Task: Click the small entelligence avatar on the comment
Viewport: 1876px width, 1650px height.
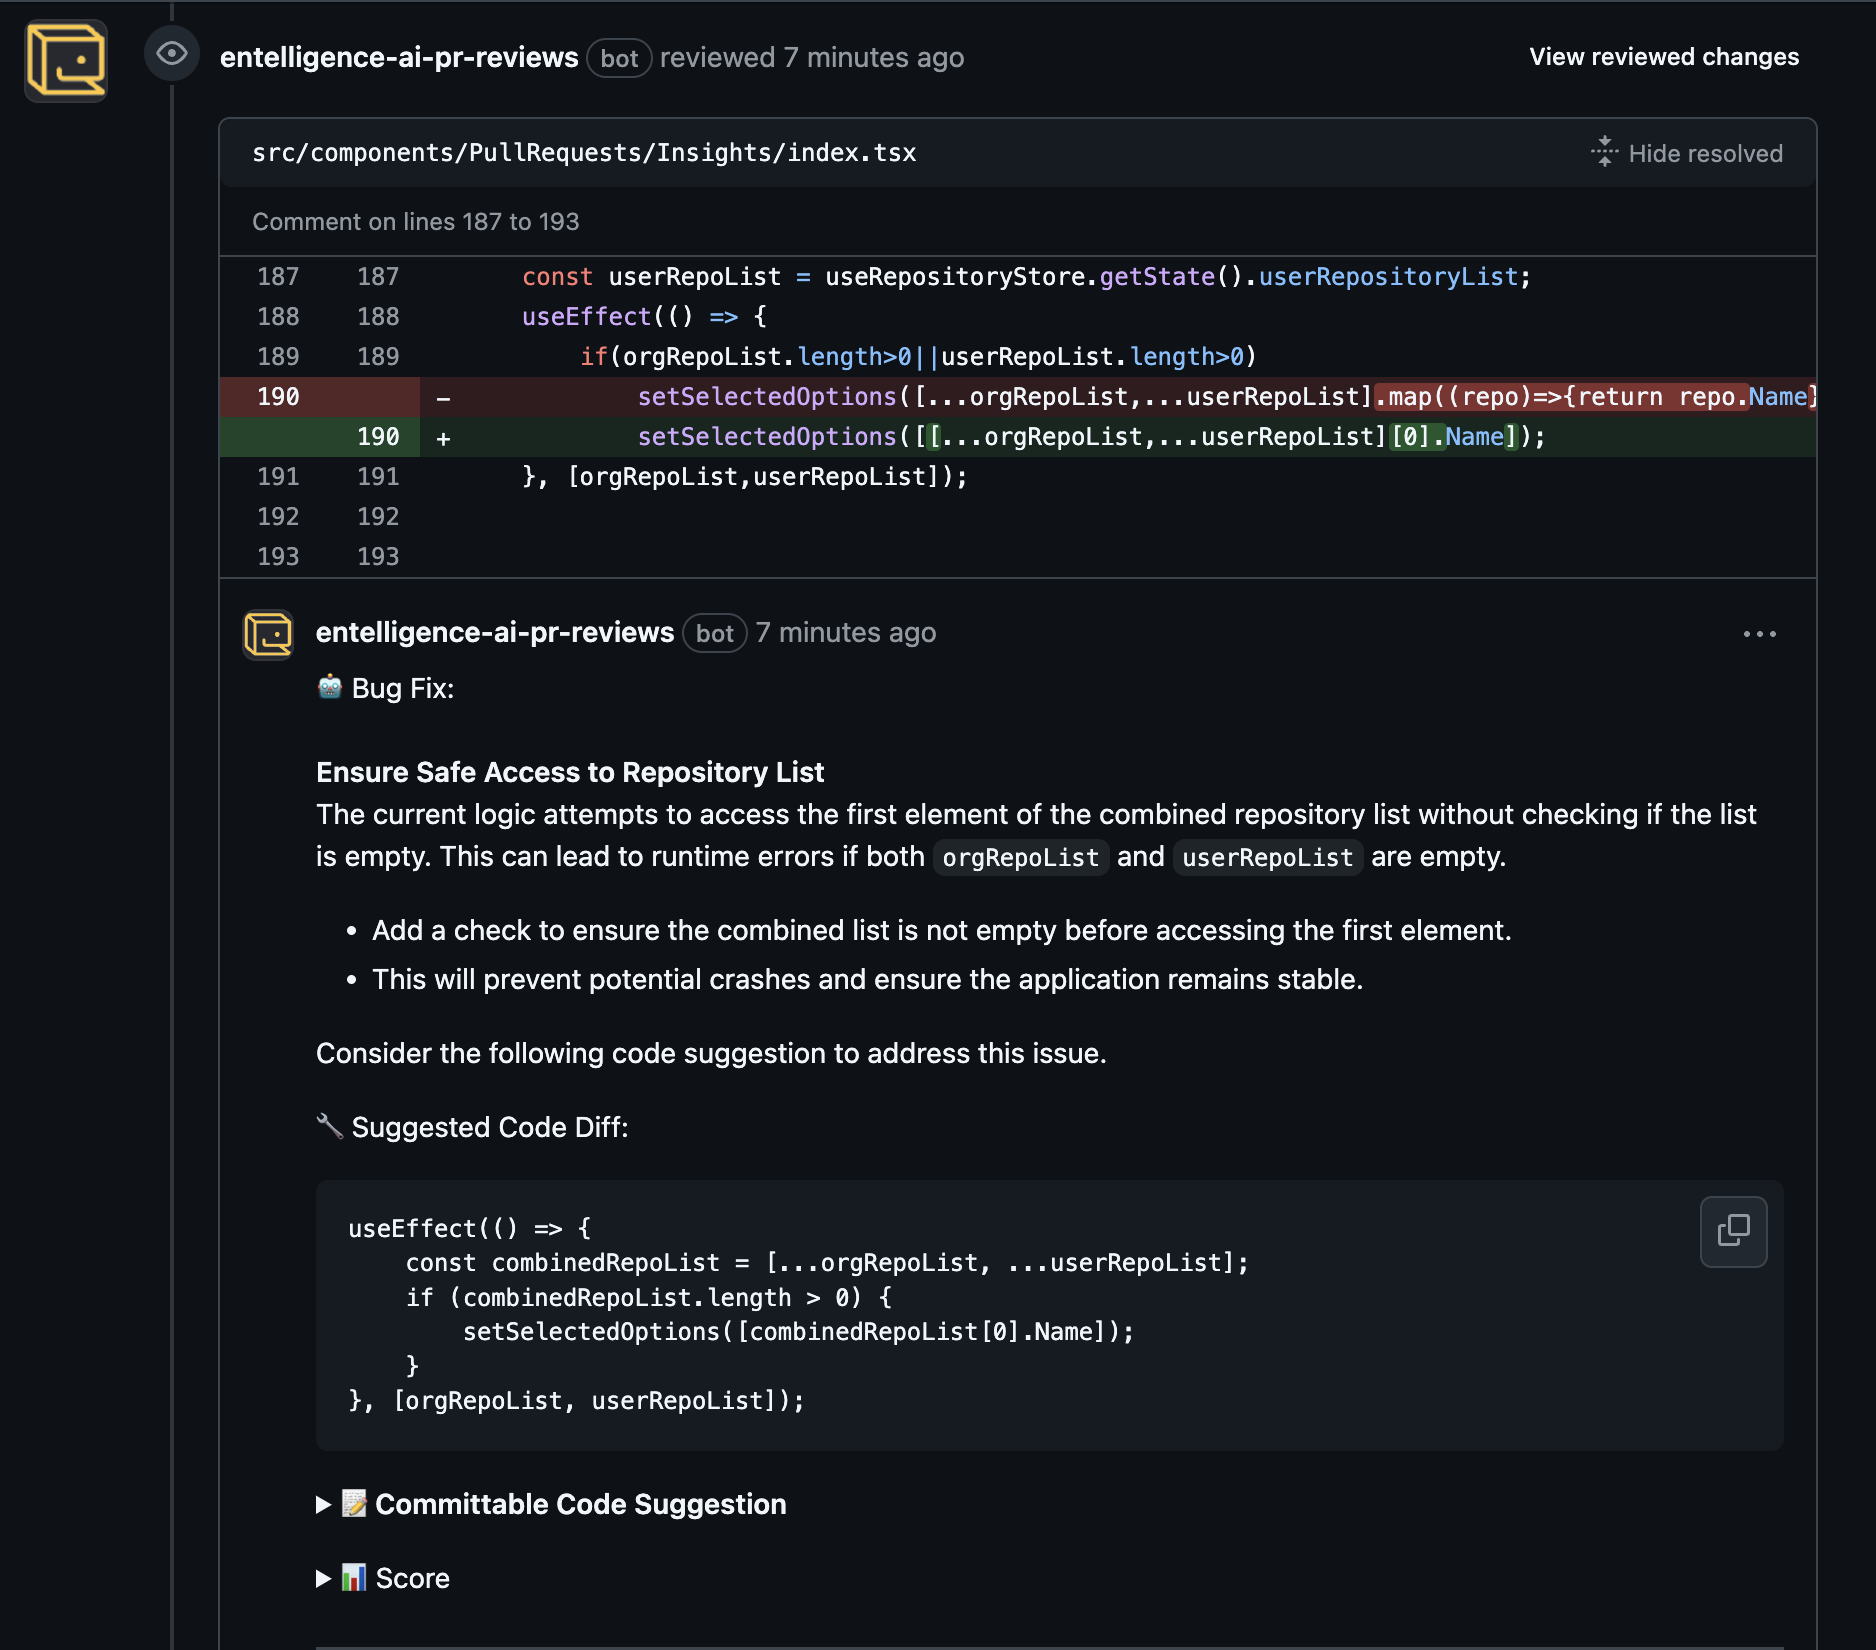Action: (268, 634)
